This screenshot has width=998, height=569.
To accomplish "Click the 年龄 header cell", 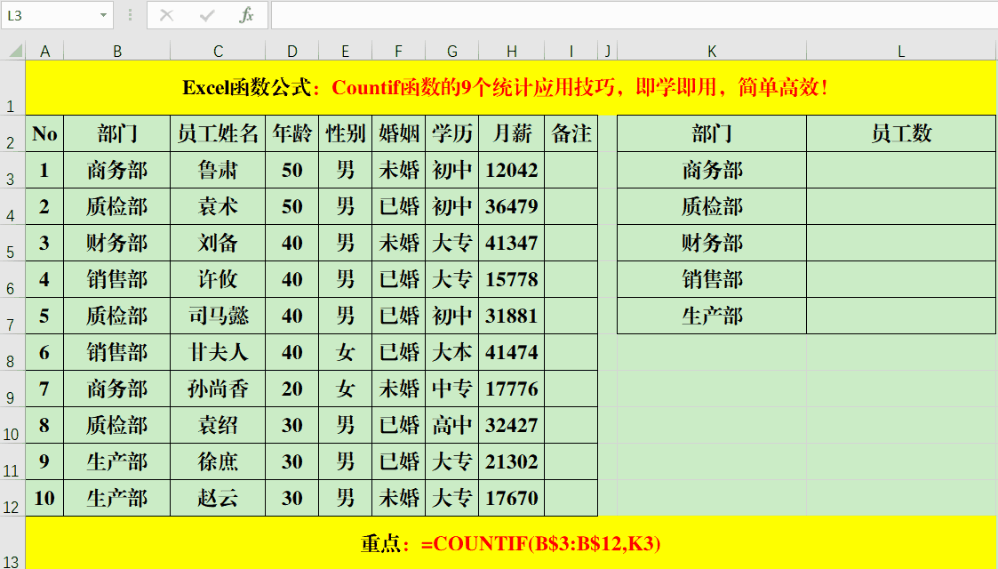I will pos(292,134).
